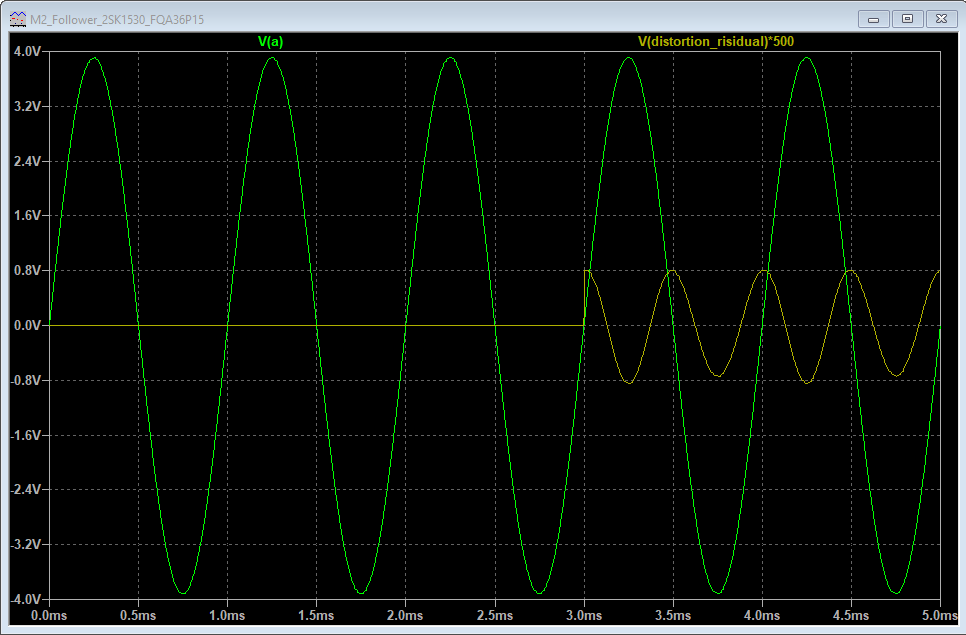Click the M2_Follower_2SK1530_FQA36P15 window title
The image size is (966, 635).
coord(117,20)
